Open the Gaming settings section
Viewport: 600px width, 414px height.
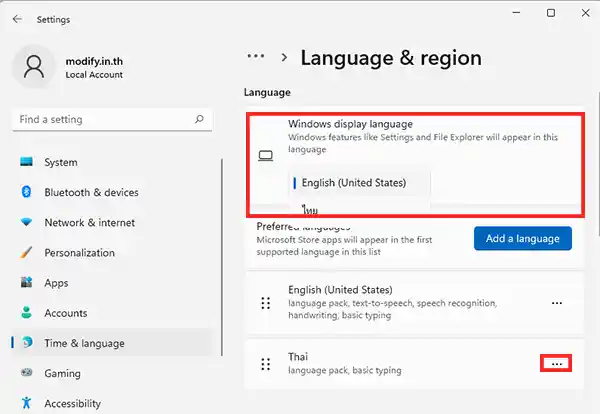tap(62, 373)
